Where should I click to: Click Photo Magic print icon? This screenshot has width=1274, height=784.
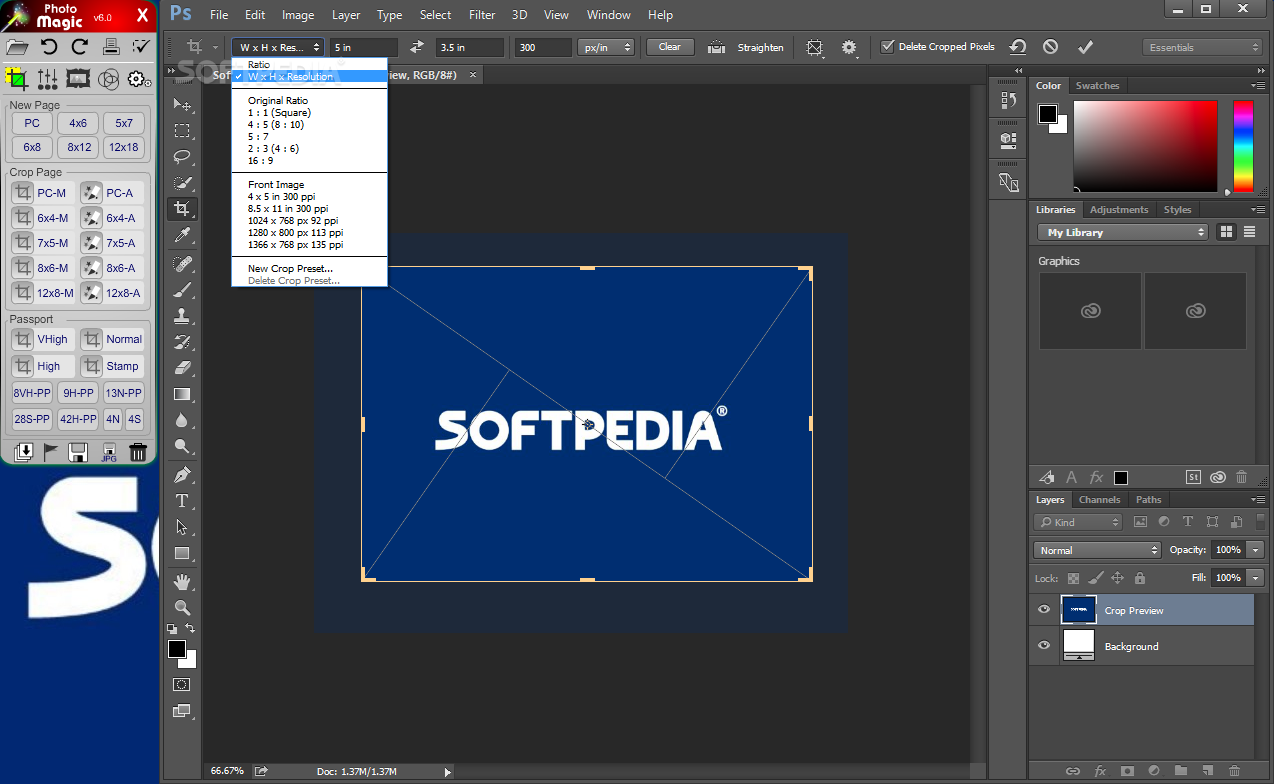[111, 46]
